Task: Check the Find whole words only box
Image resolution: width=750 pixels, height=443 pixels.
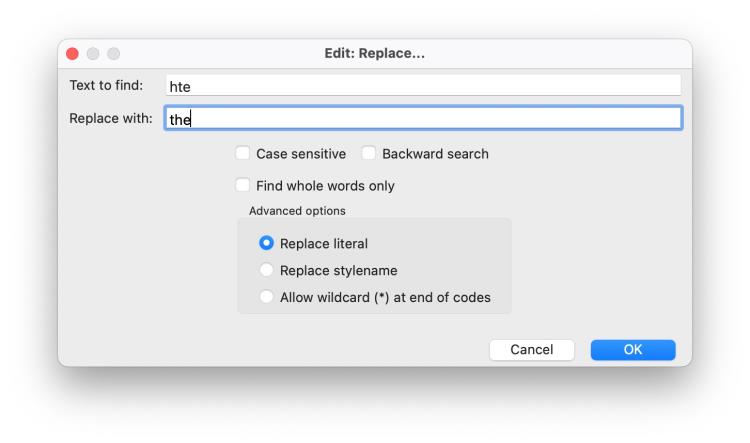Action: 243,186
